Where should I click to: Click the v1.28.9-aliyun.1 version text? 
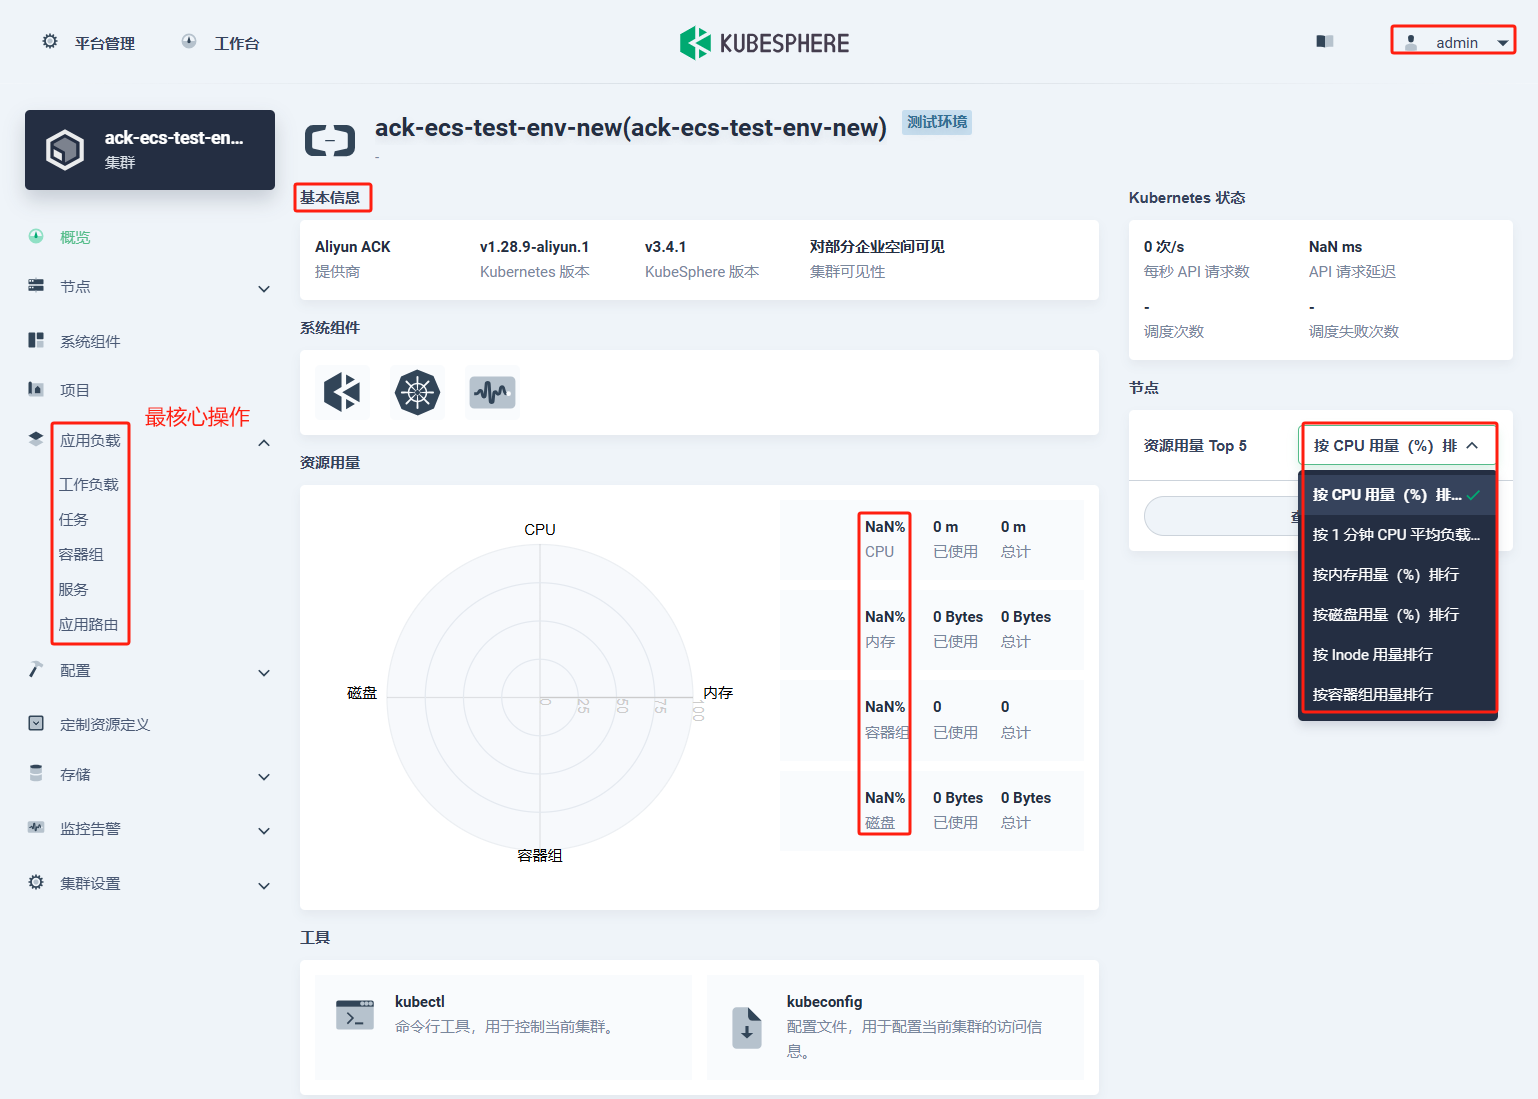pyautogui.click(x=534, y=246)
